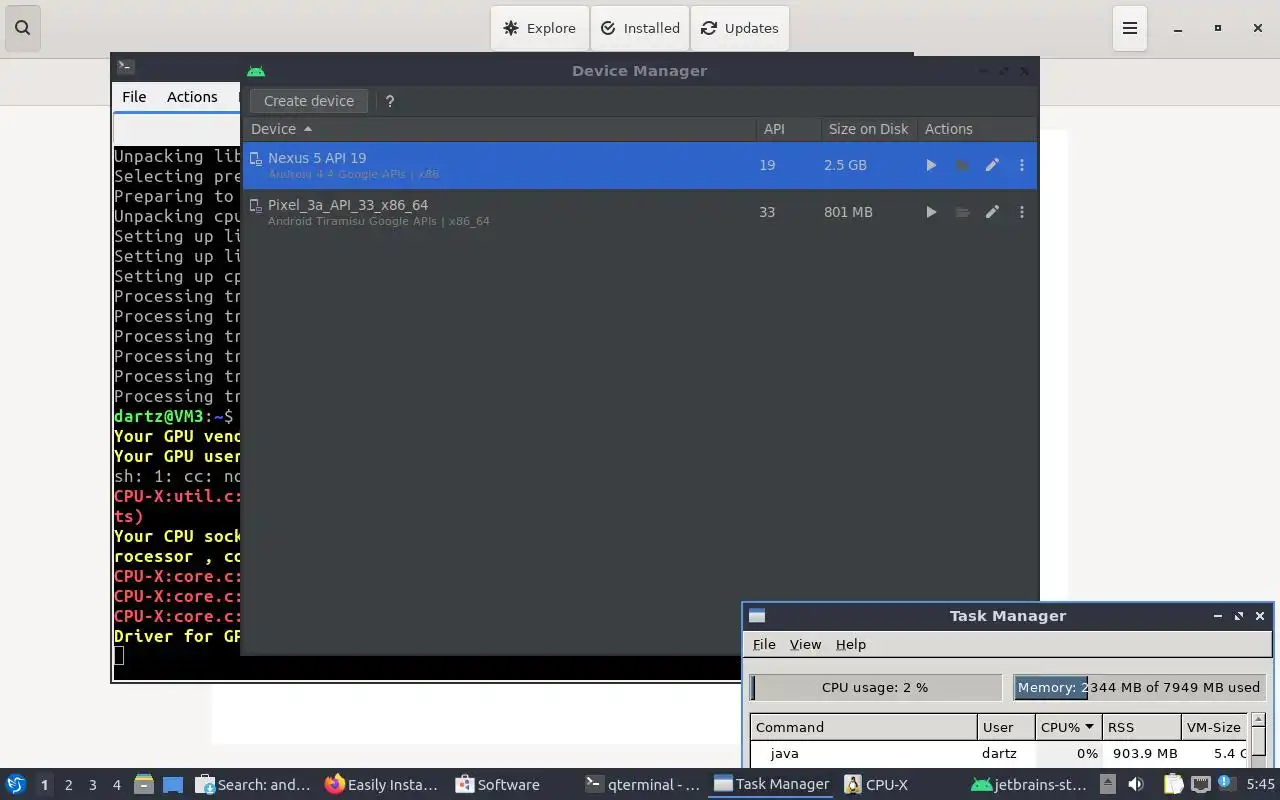Open the Updates tab in Software

click(740, 28)
